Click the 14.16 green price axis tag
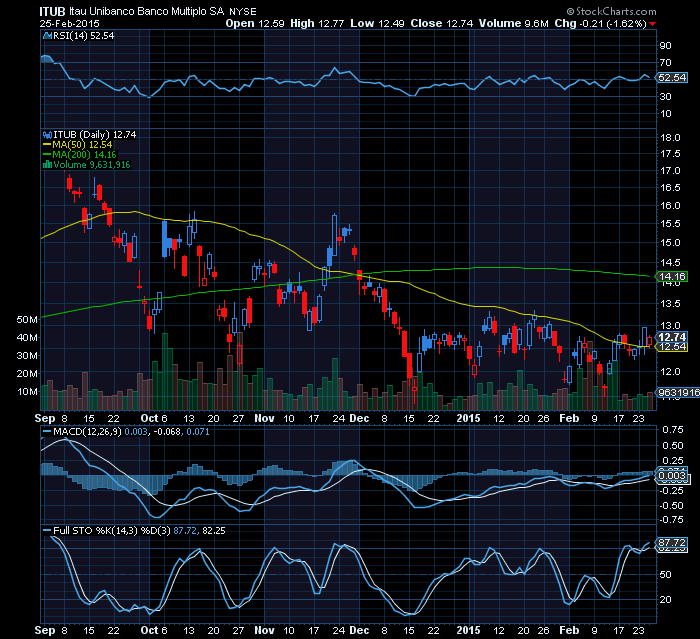 (672, 277)
